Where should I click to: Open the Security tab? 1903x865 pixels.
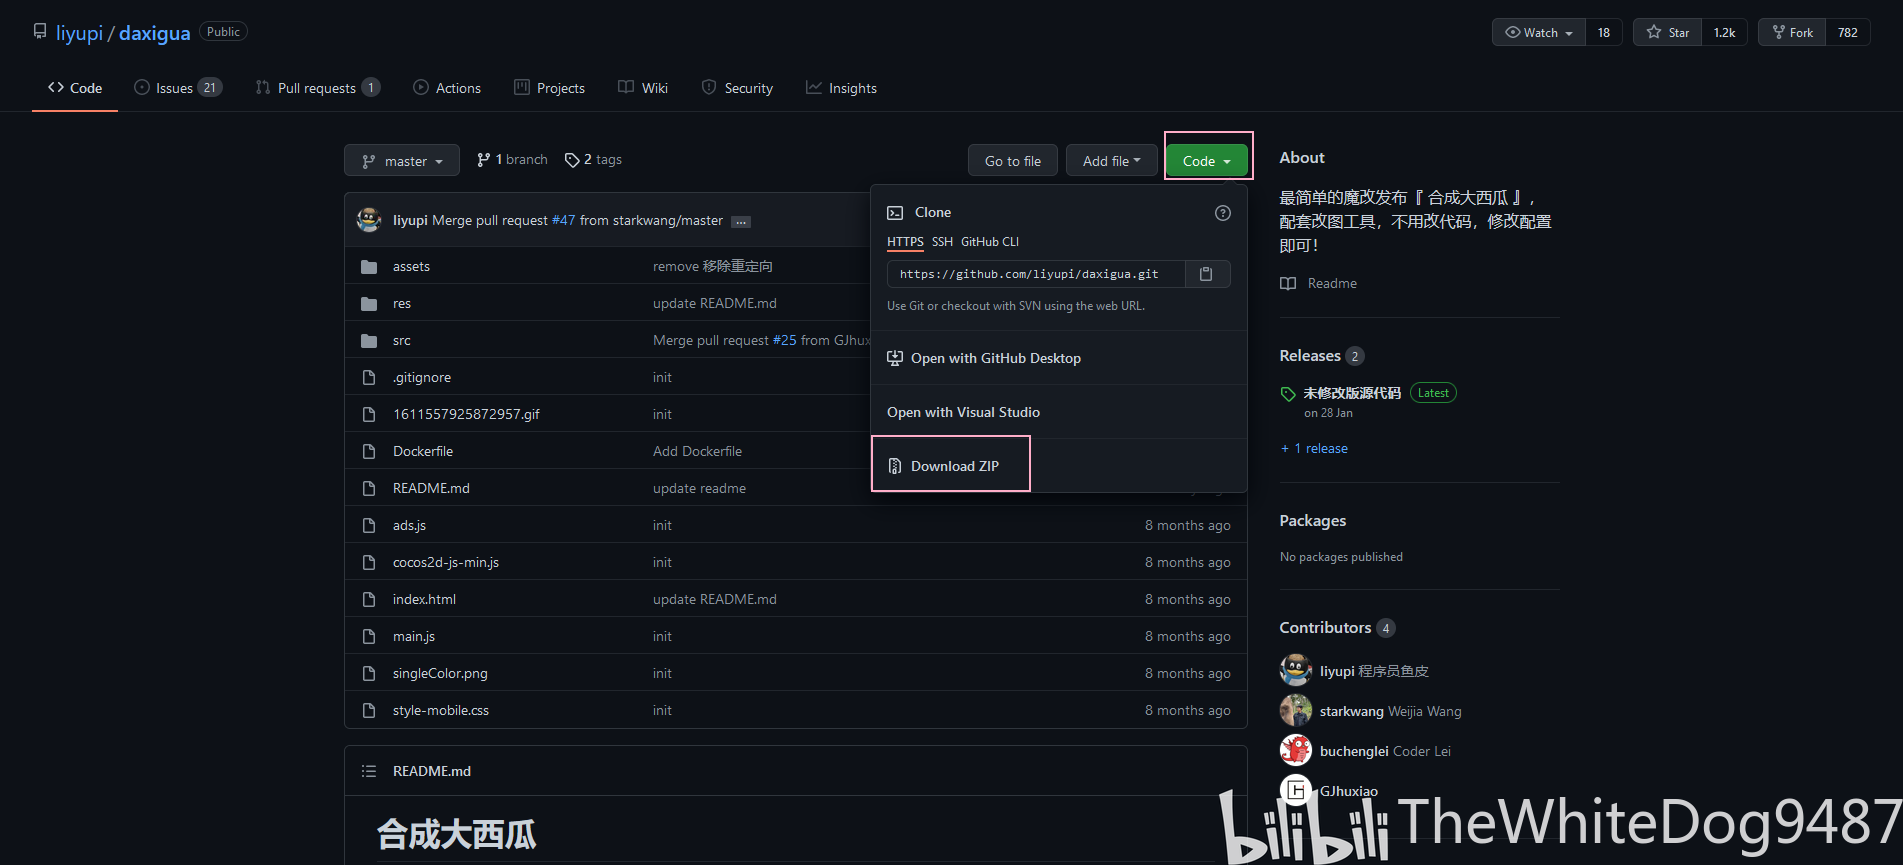tap(737, 88)
